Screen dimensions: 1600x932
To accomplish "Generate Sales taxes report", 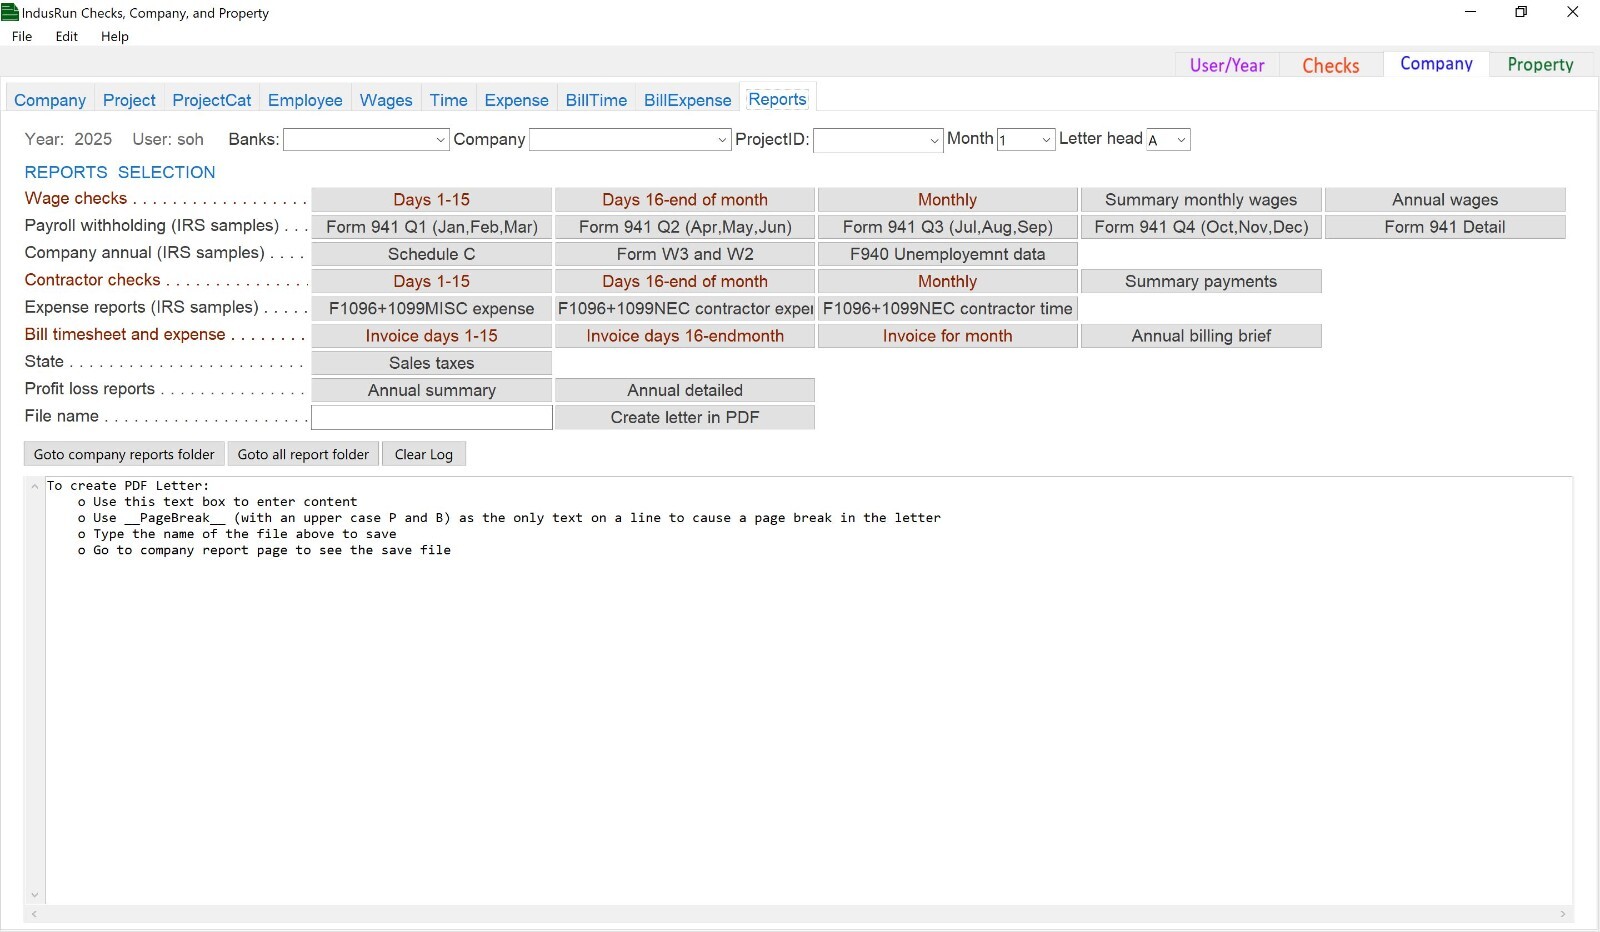I will [x=432, y=363].
